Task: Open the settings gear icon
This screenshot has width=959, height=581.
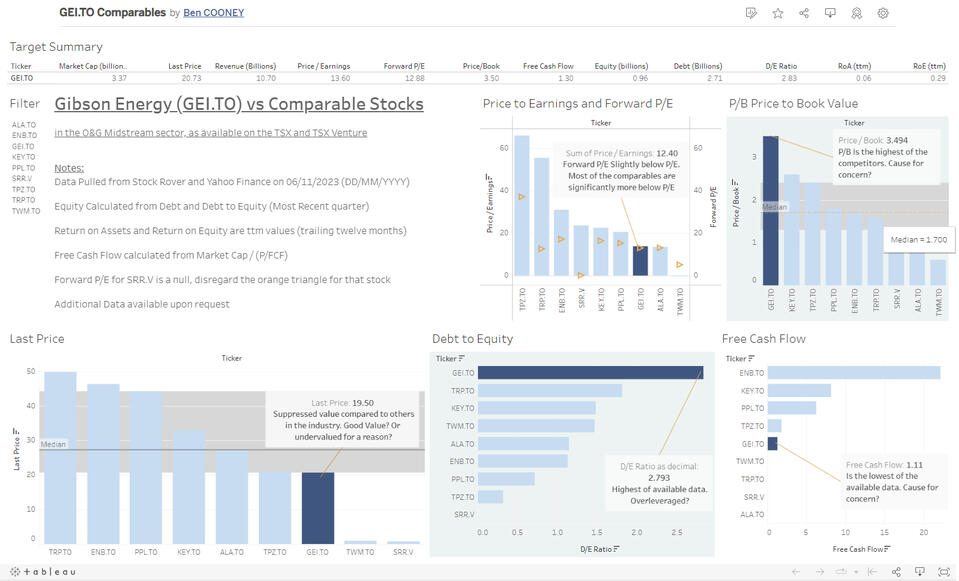Action: pos(883,13)
